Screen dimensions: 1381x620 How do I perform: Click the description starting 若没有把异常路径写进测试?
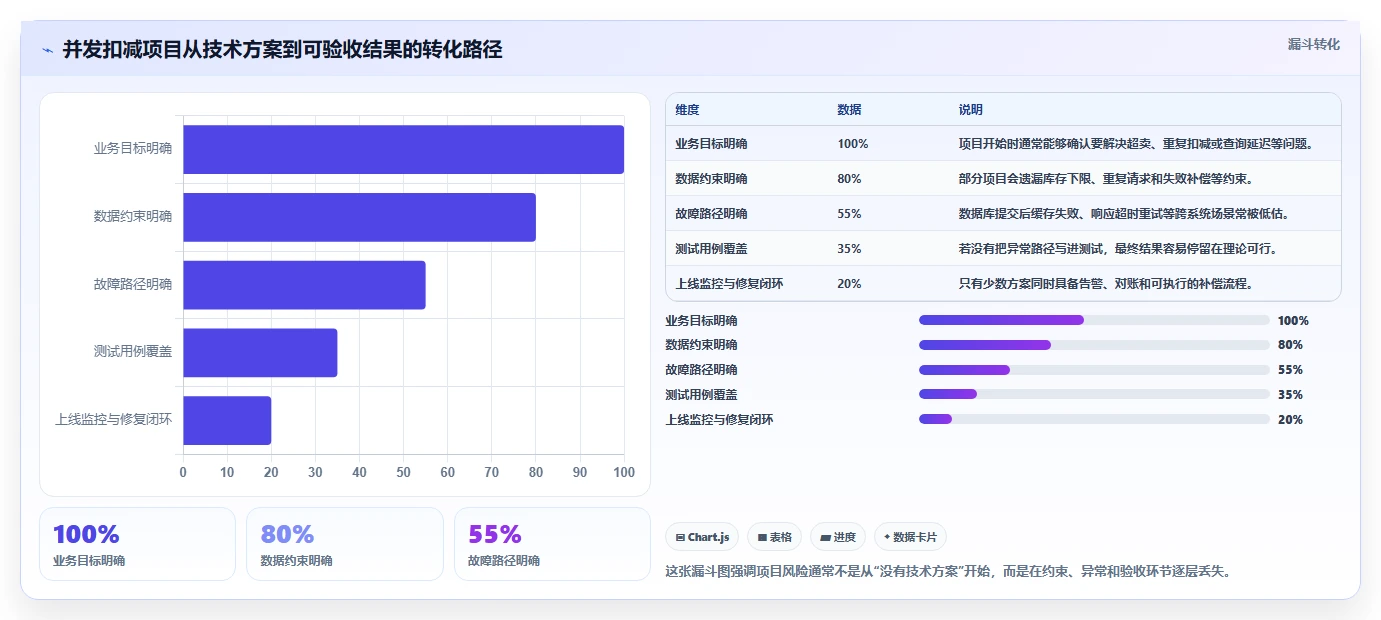click(x=1118, y=249)
